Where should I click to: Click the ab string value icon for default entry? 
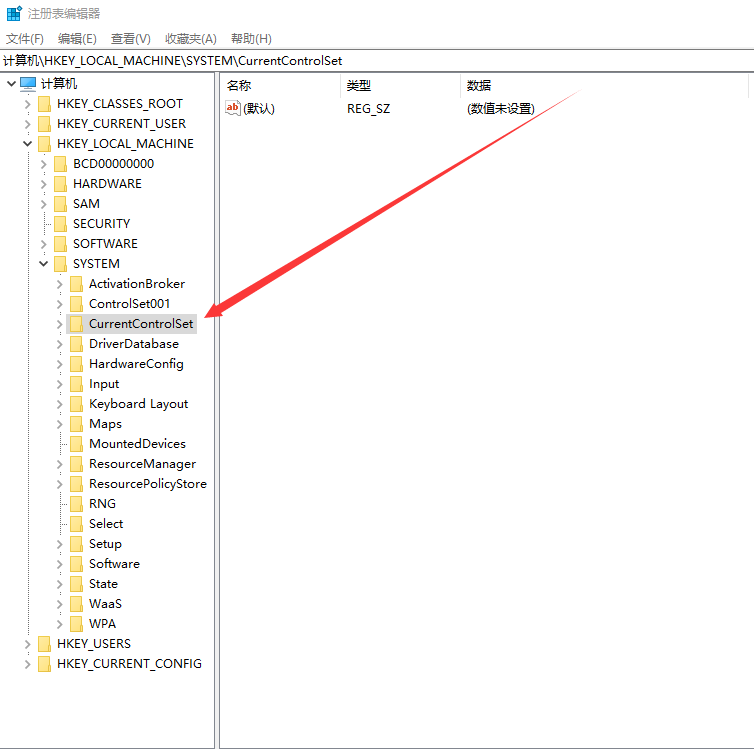(233, 108)
